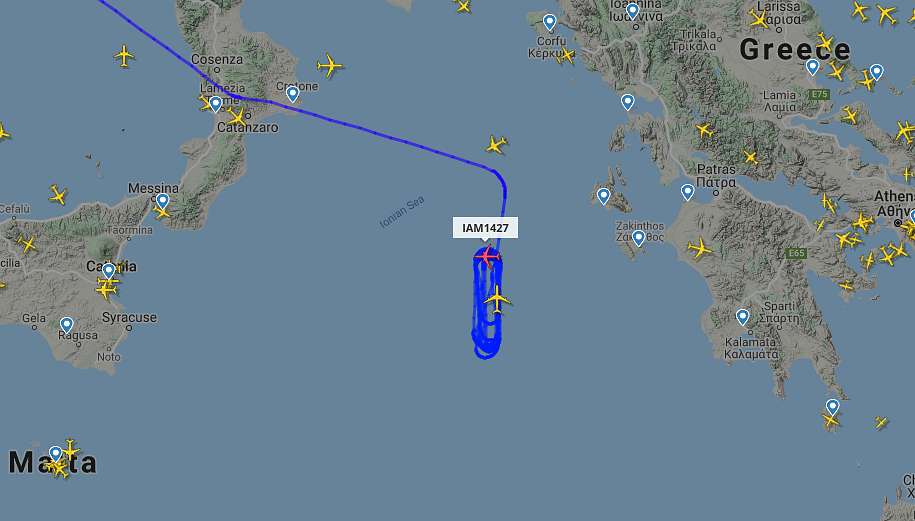
Task: Click the Ionian Sea map label
Action: click(401, 212)
